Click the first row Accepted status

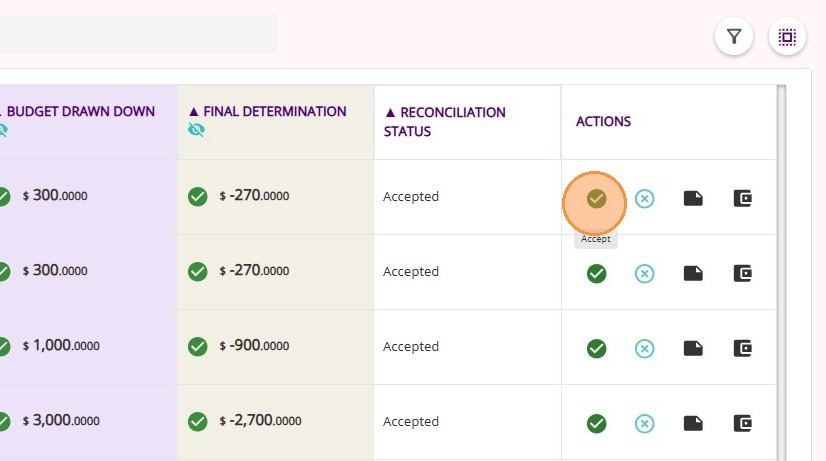pyautogui.click(x=411, y=197)
